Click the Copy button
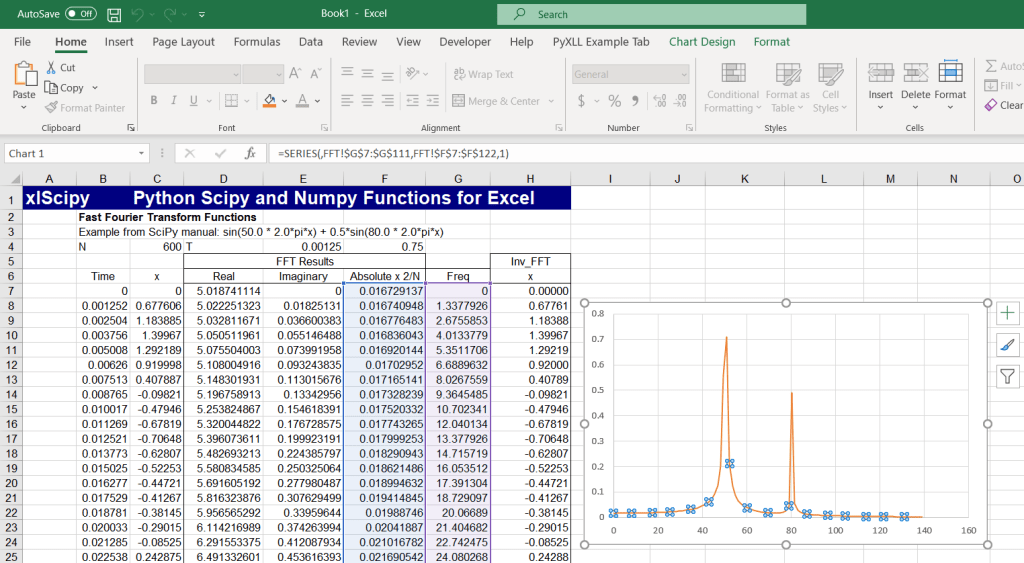This screenshot has width=1024, height=563. point(65,88)
